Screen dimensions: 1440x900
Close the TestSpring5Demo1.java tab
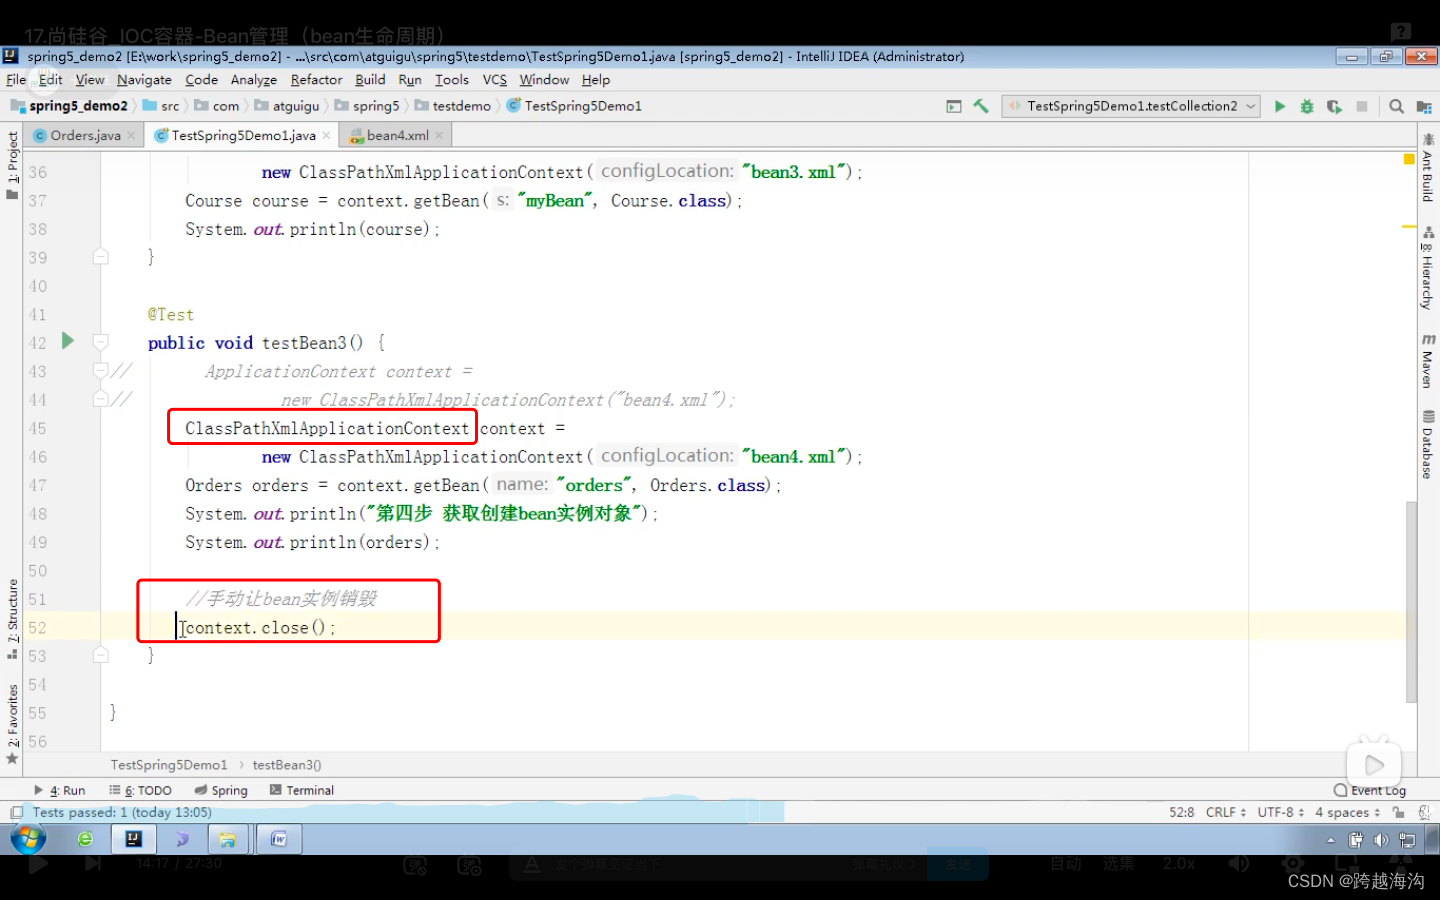point(326,136)
